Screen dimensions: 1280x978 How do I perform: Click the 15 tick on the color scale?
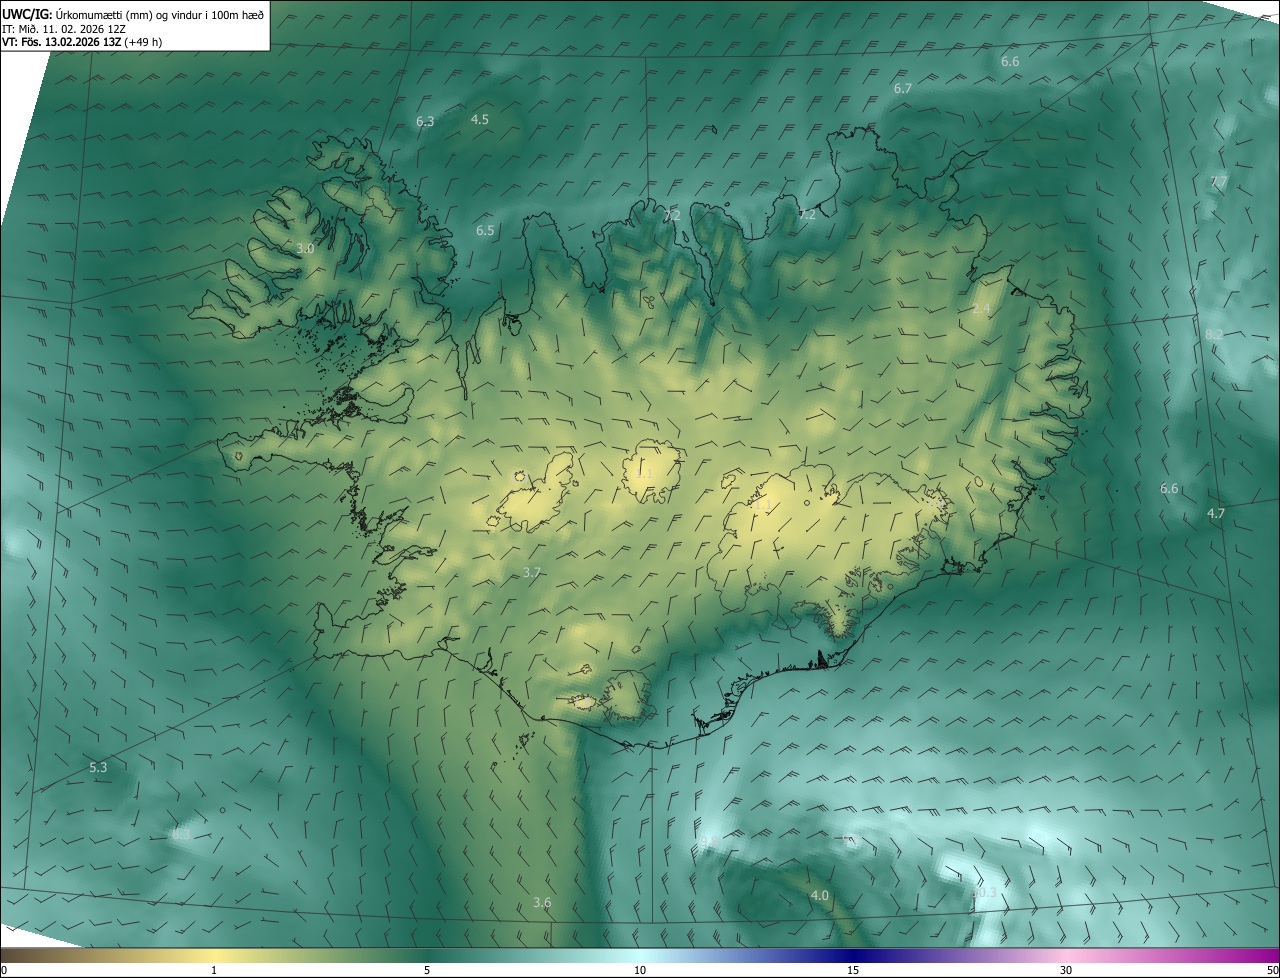[x=853, y=970]
